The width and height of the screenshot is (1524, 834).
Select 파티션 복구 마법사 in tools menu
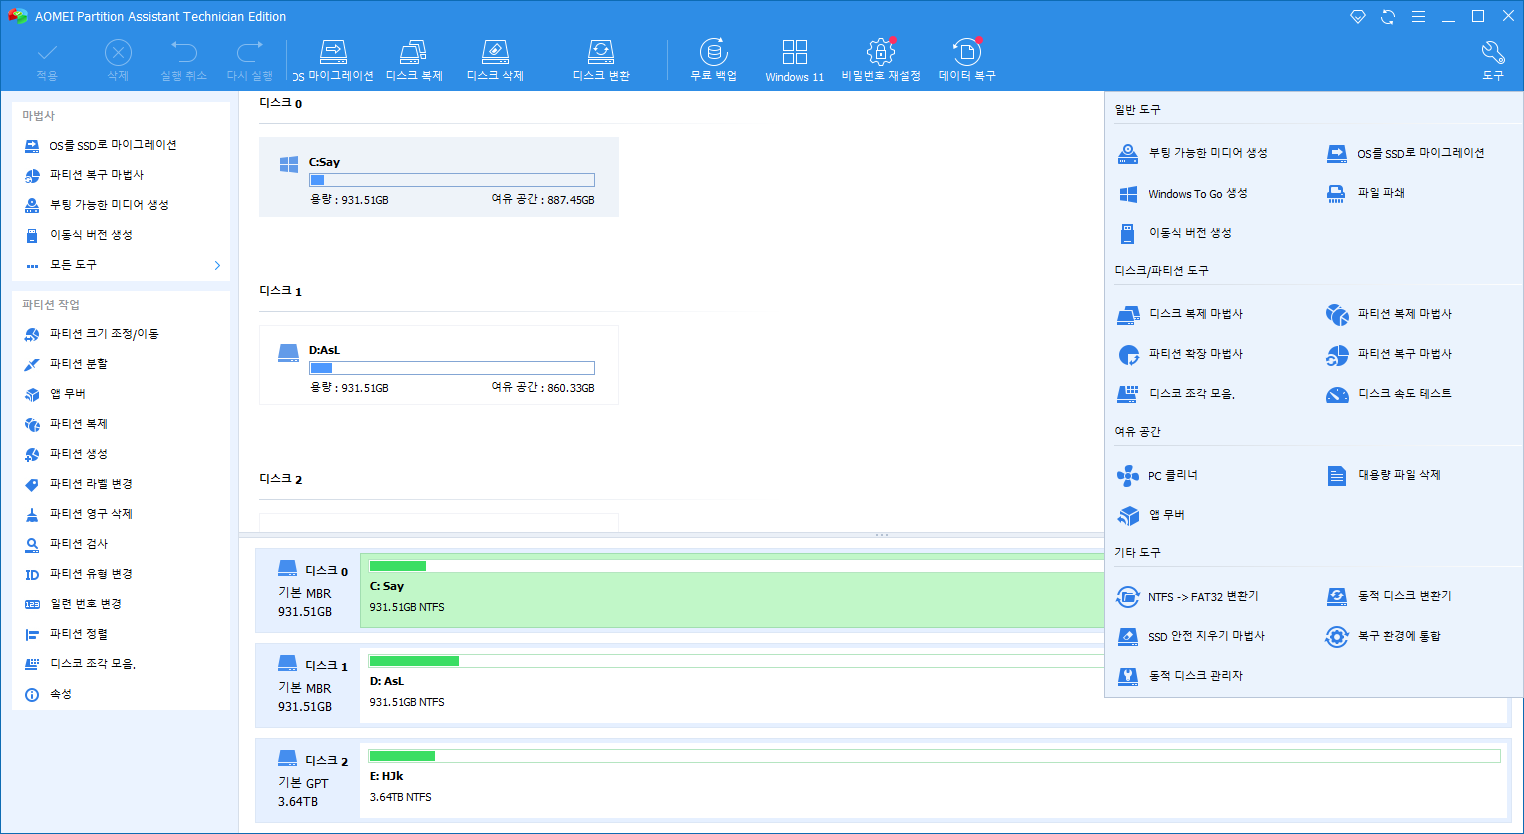[1389, 354]
